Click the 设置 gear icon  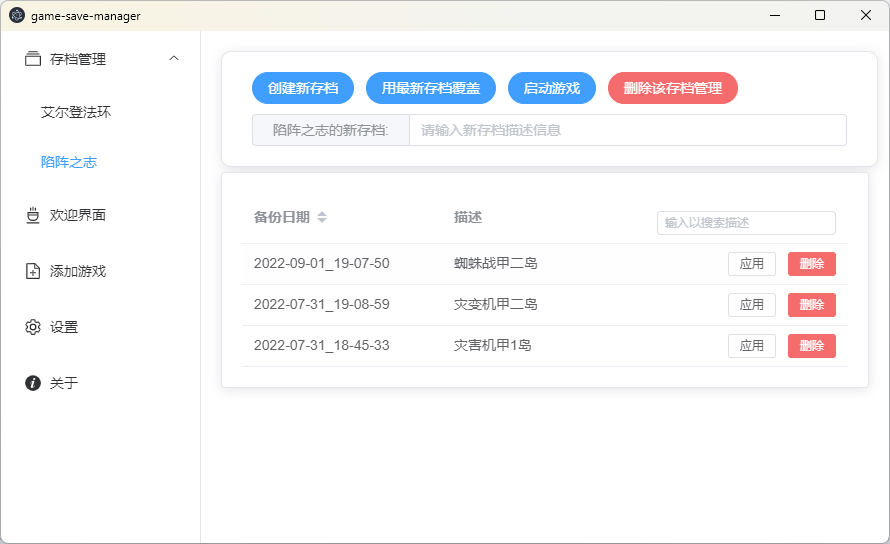[x=33, y=327]
